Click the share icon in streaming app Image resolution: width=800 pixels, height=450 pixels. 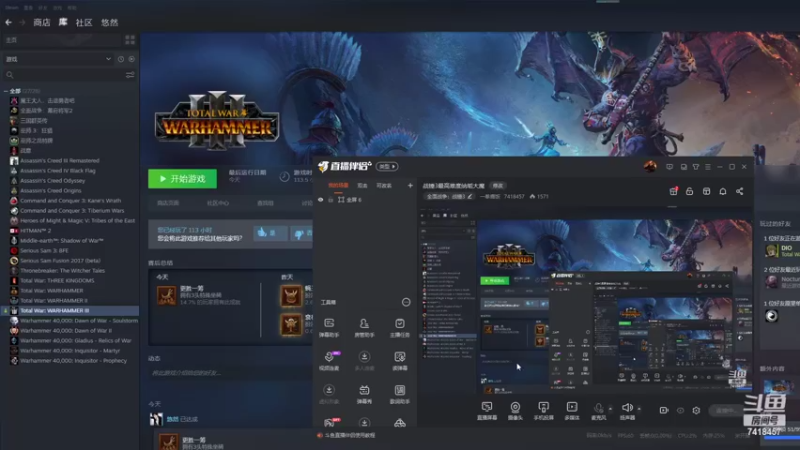740,191
